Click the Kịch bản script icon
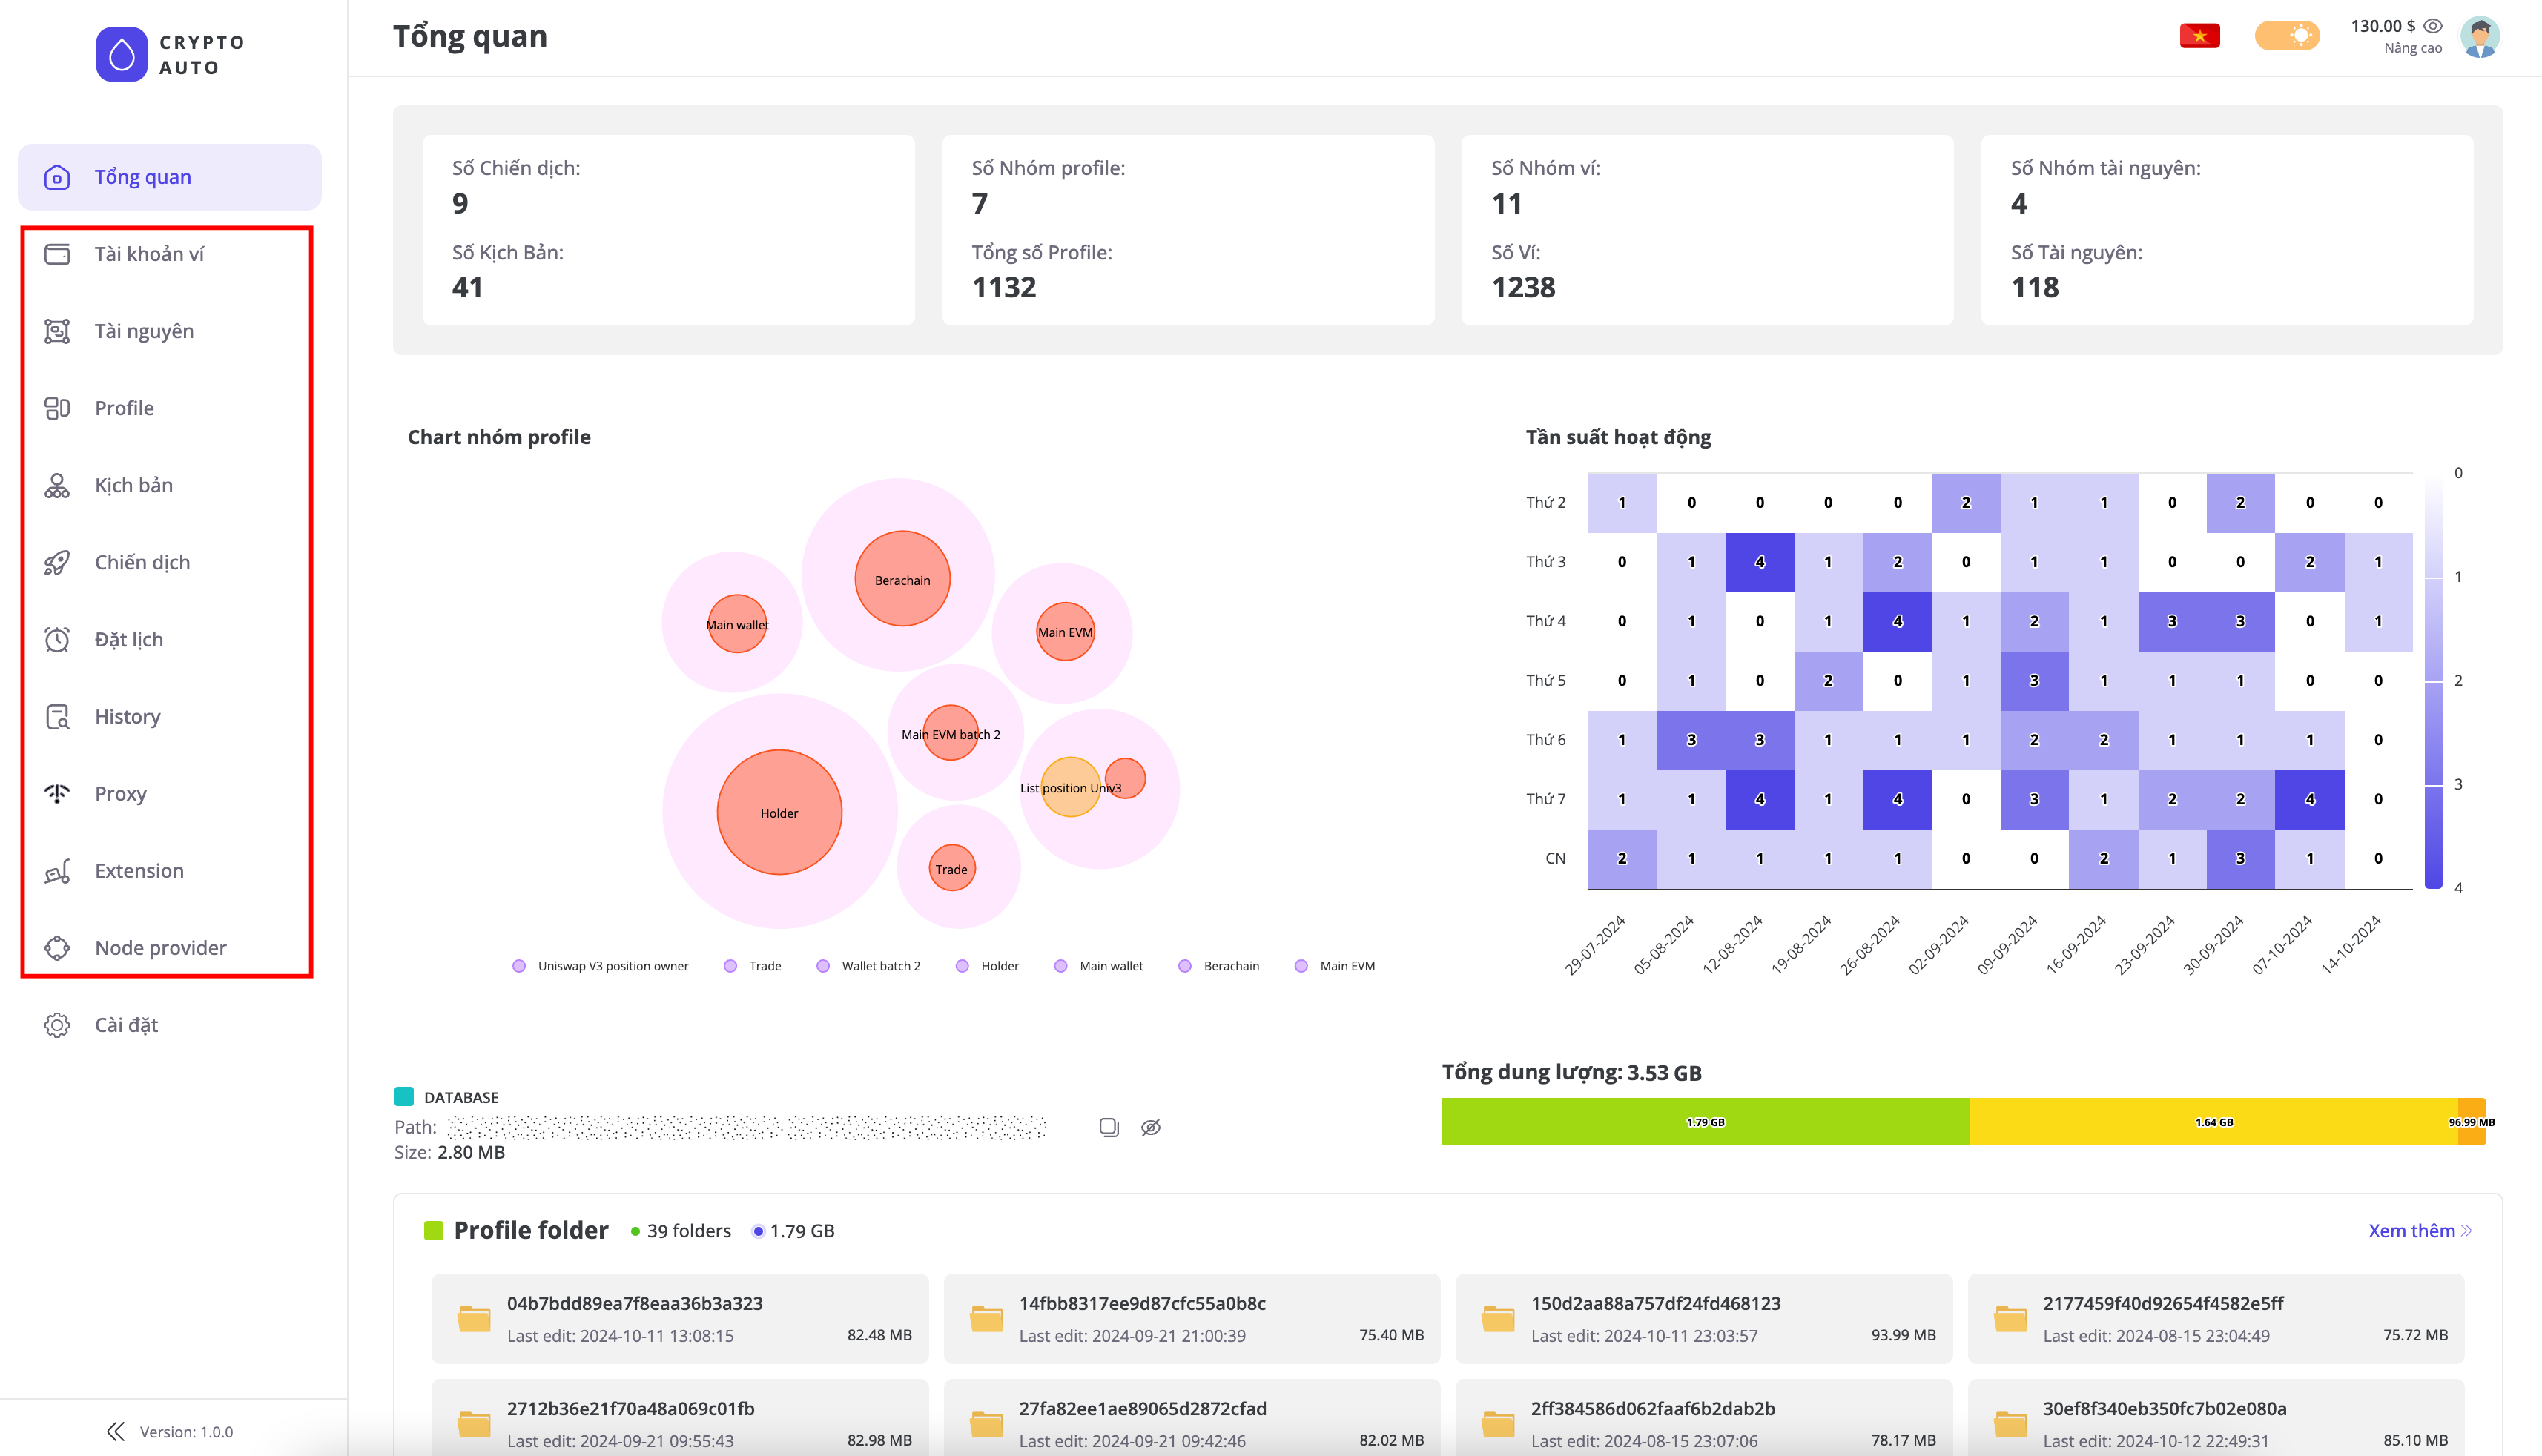The image size is (2542, 1456). 57,486
